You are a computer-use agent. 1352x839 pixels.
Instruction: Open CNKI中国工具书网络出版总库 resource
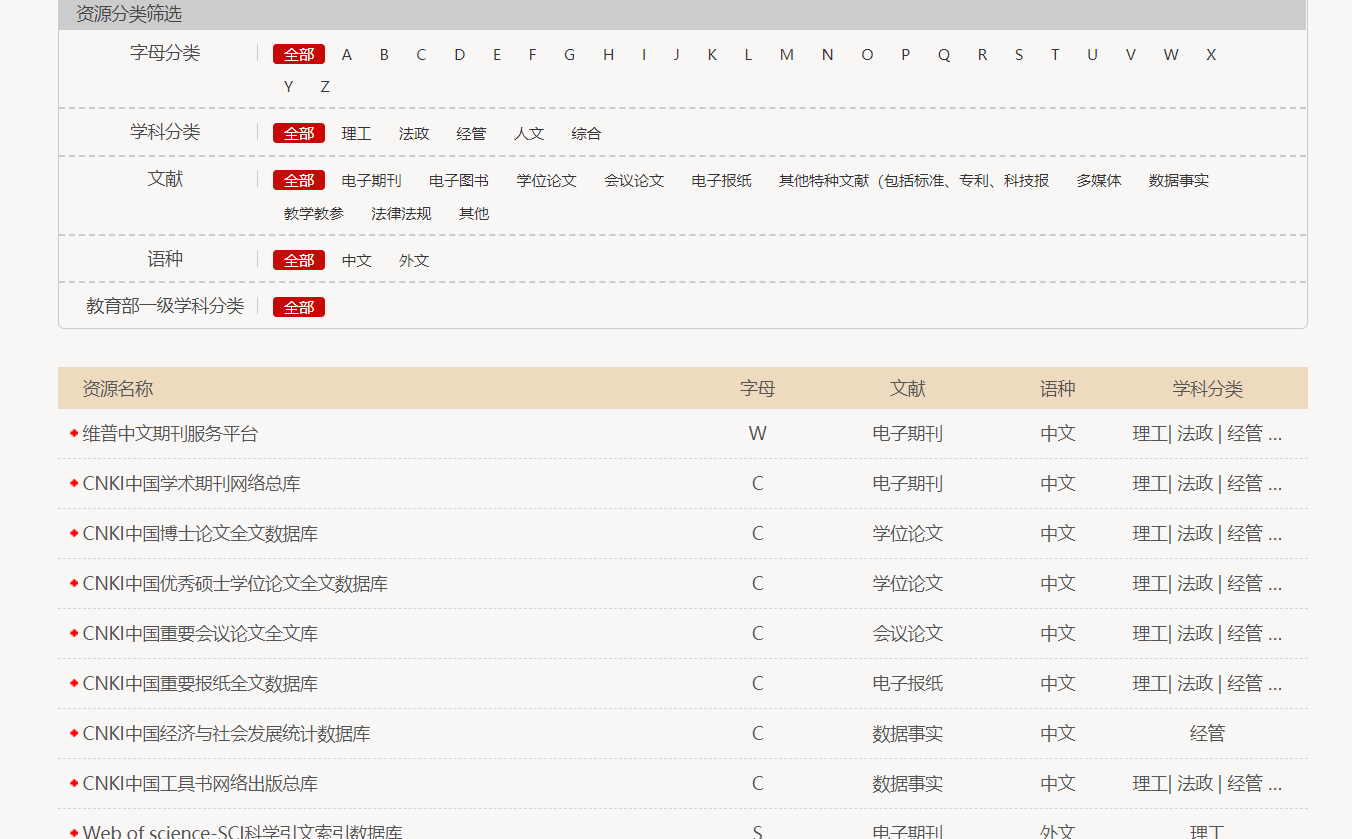tap(200, 783)
